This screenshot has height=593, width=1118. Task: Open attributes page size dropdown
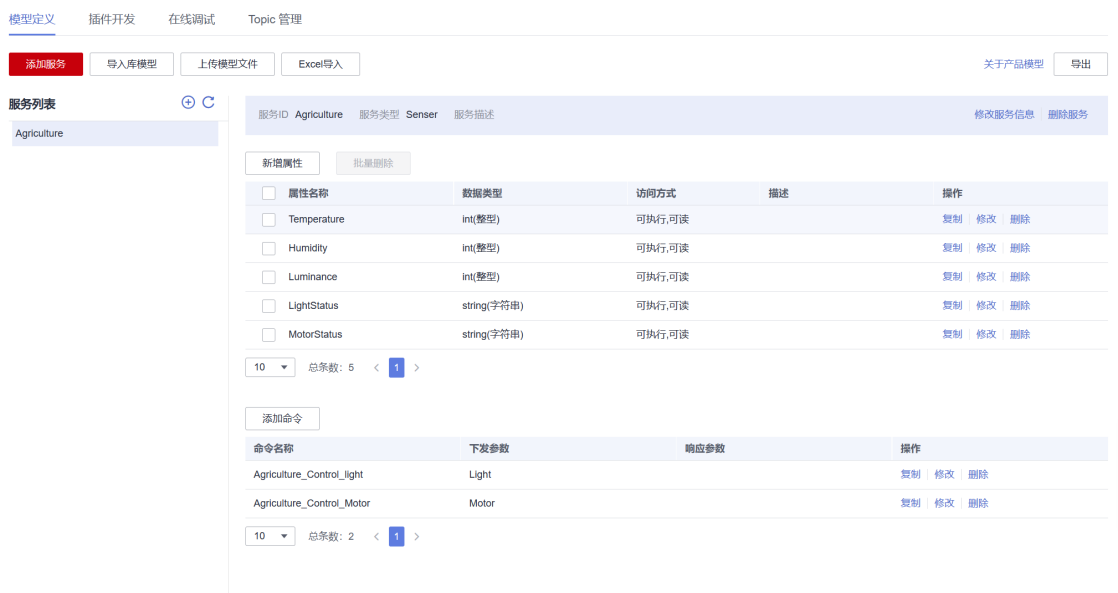[270, 368]
